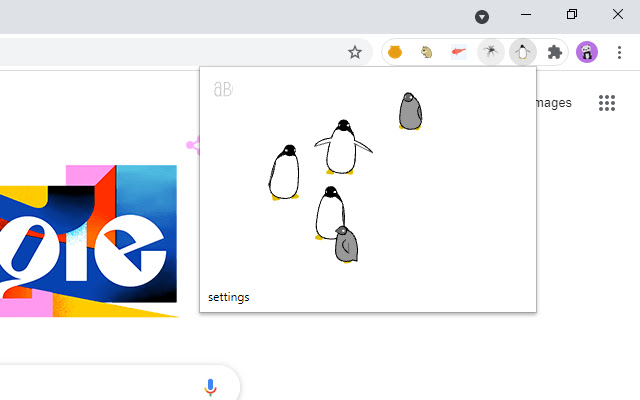Click the red fish extension icon
Image resolution: width=640 pixels, height=400 pixels.
458,52
